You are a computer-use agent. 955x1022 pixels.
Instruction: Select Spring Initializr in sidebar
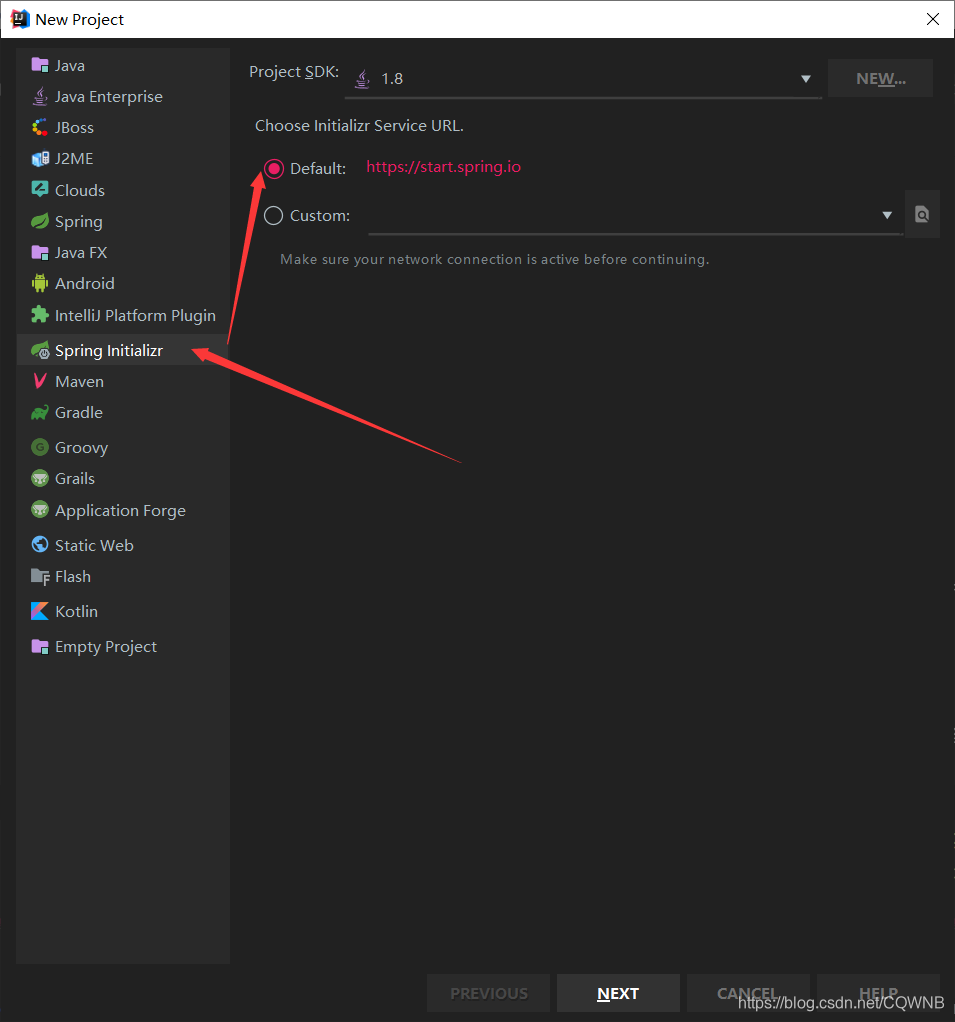pos(123,350)
